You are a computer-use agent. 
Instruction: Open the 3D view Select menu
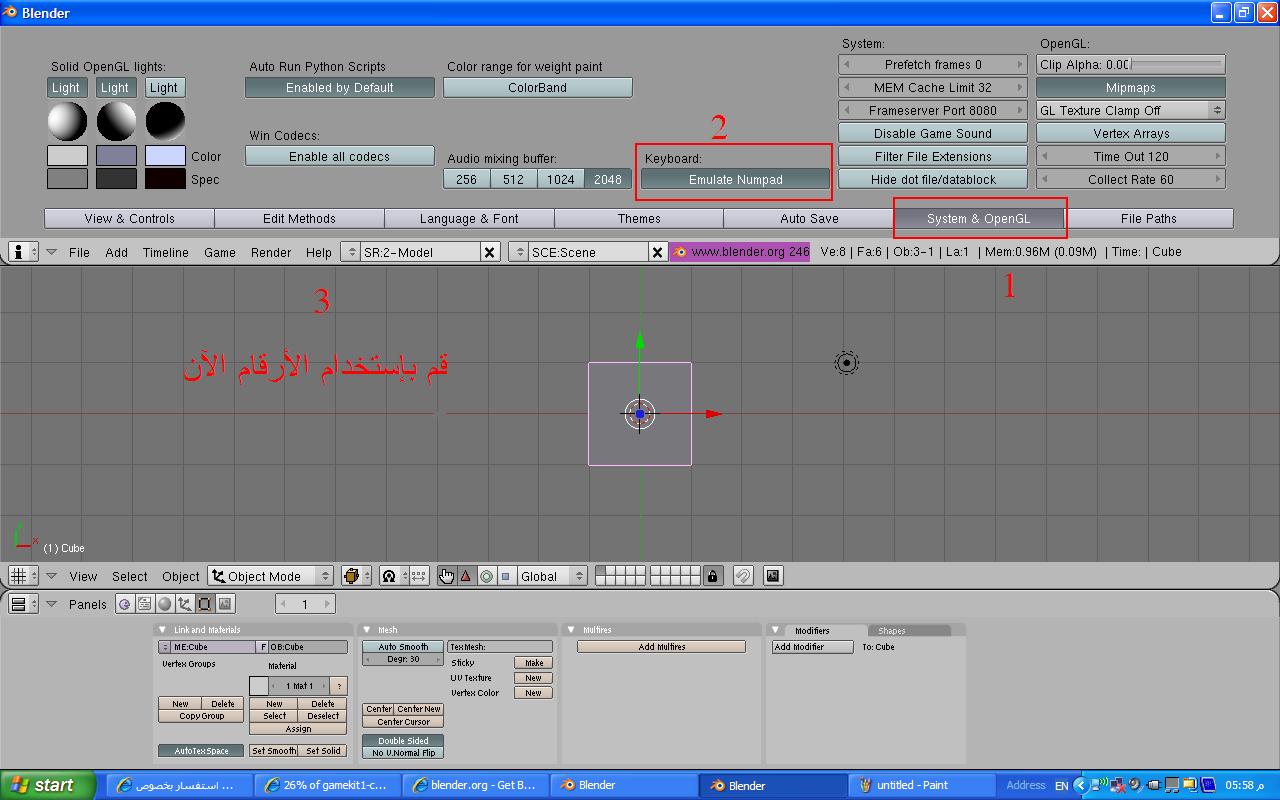[x=130, y=577]
